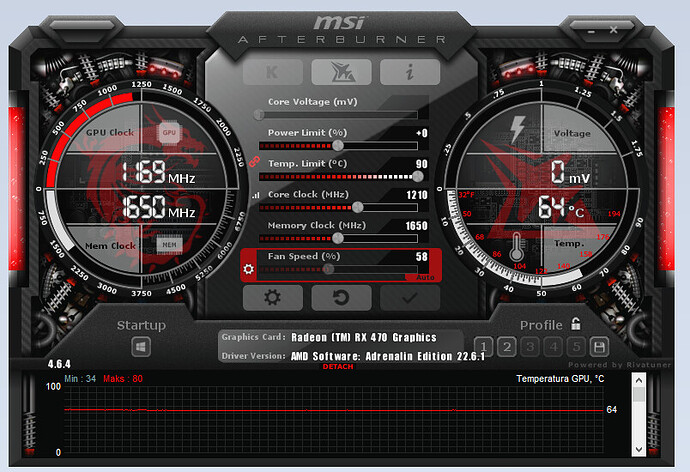Click the Fan Speed value 58

point(422,256)
